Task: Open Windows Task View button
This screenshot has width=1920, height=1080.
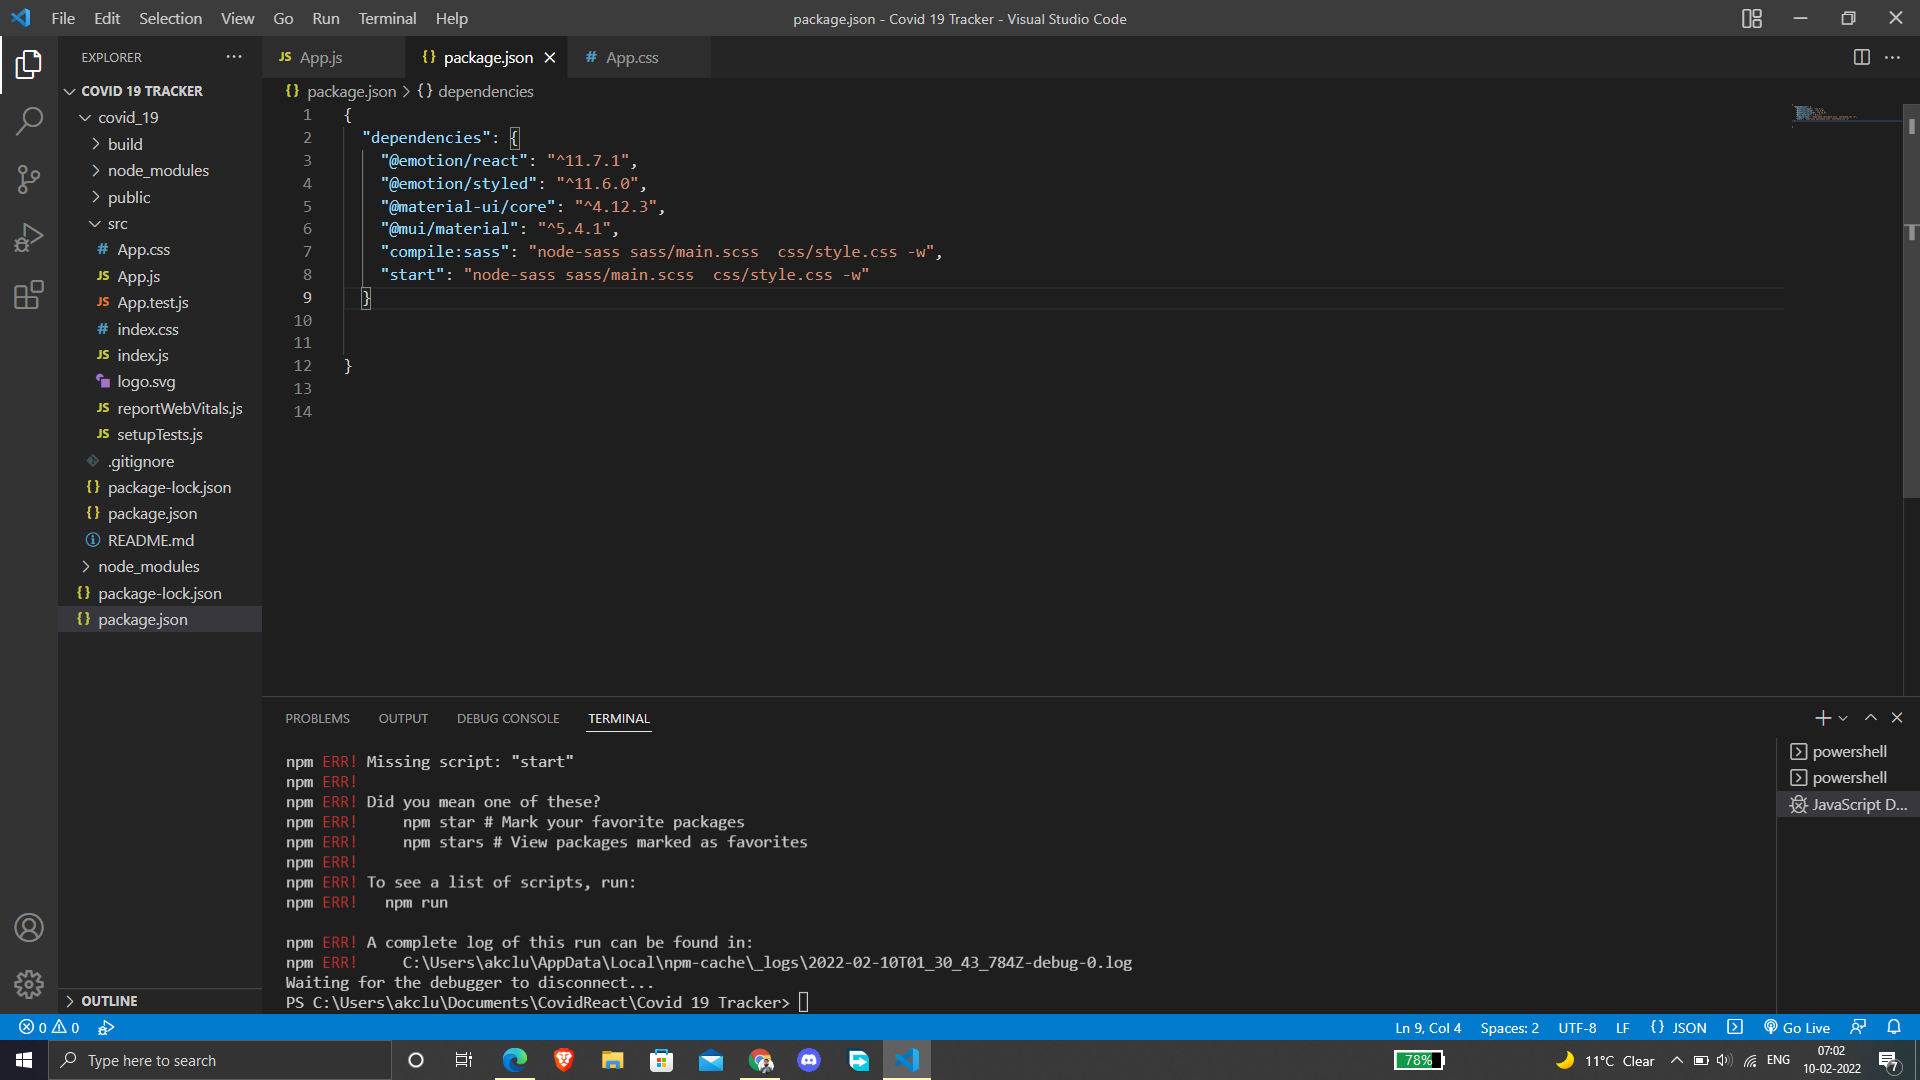Action: coord(464,1060)
